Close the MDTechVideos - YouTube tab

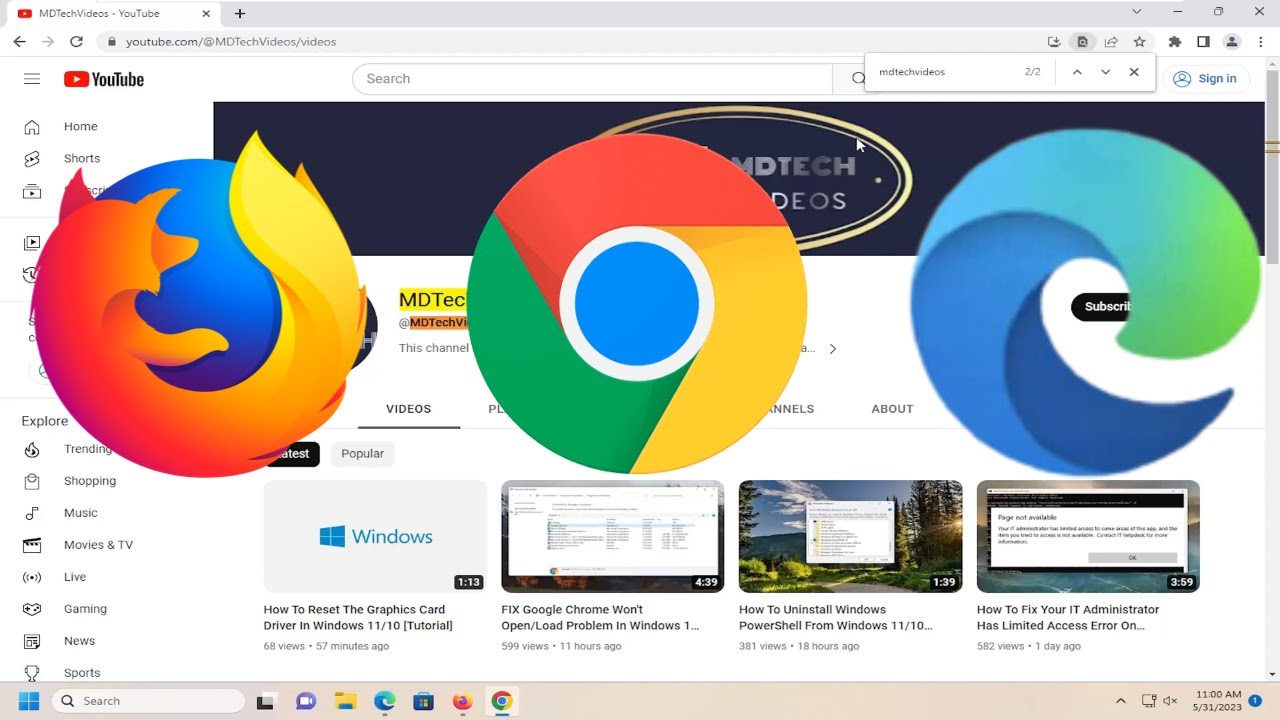(207, 14)
